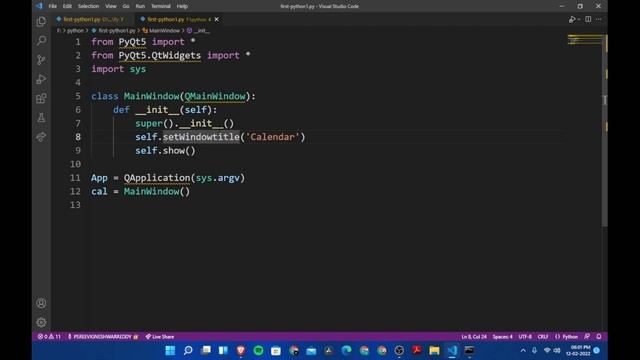The height and width of the screenshot is (360, 640).
Task: Open the Accounts menu icon
Action: click(41, 303)
